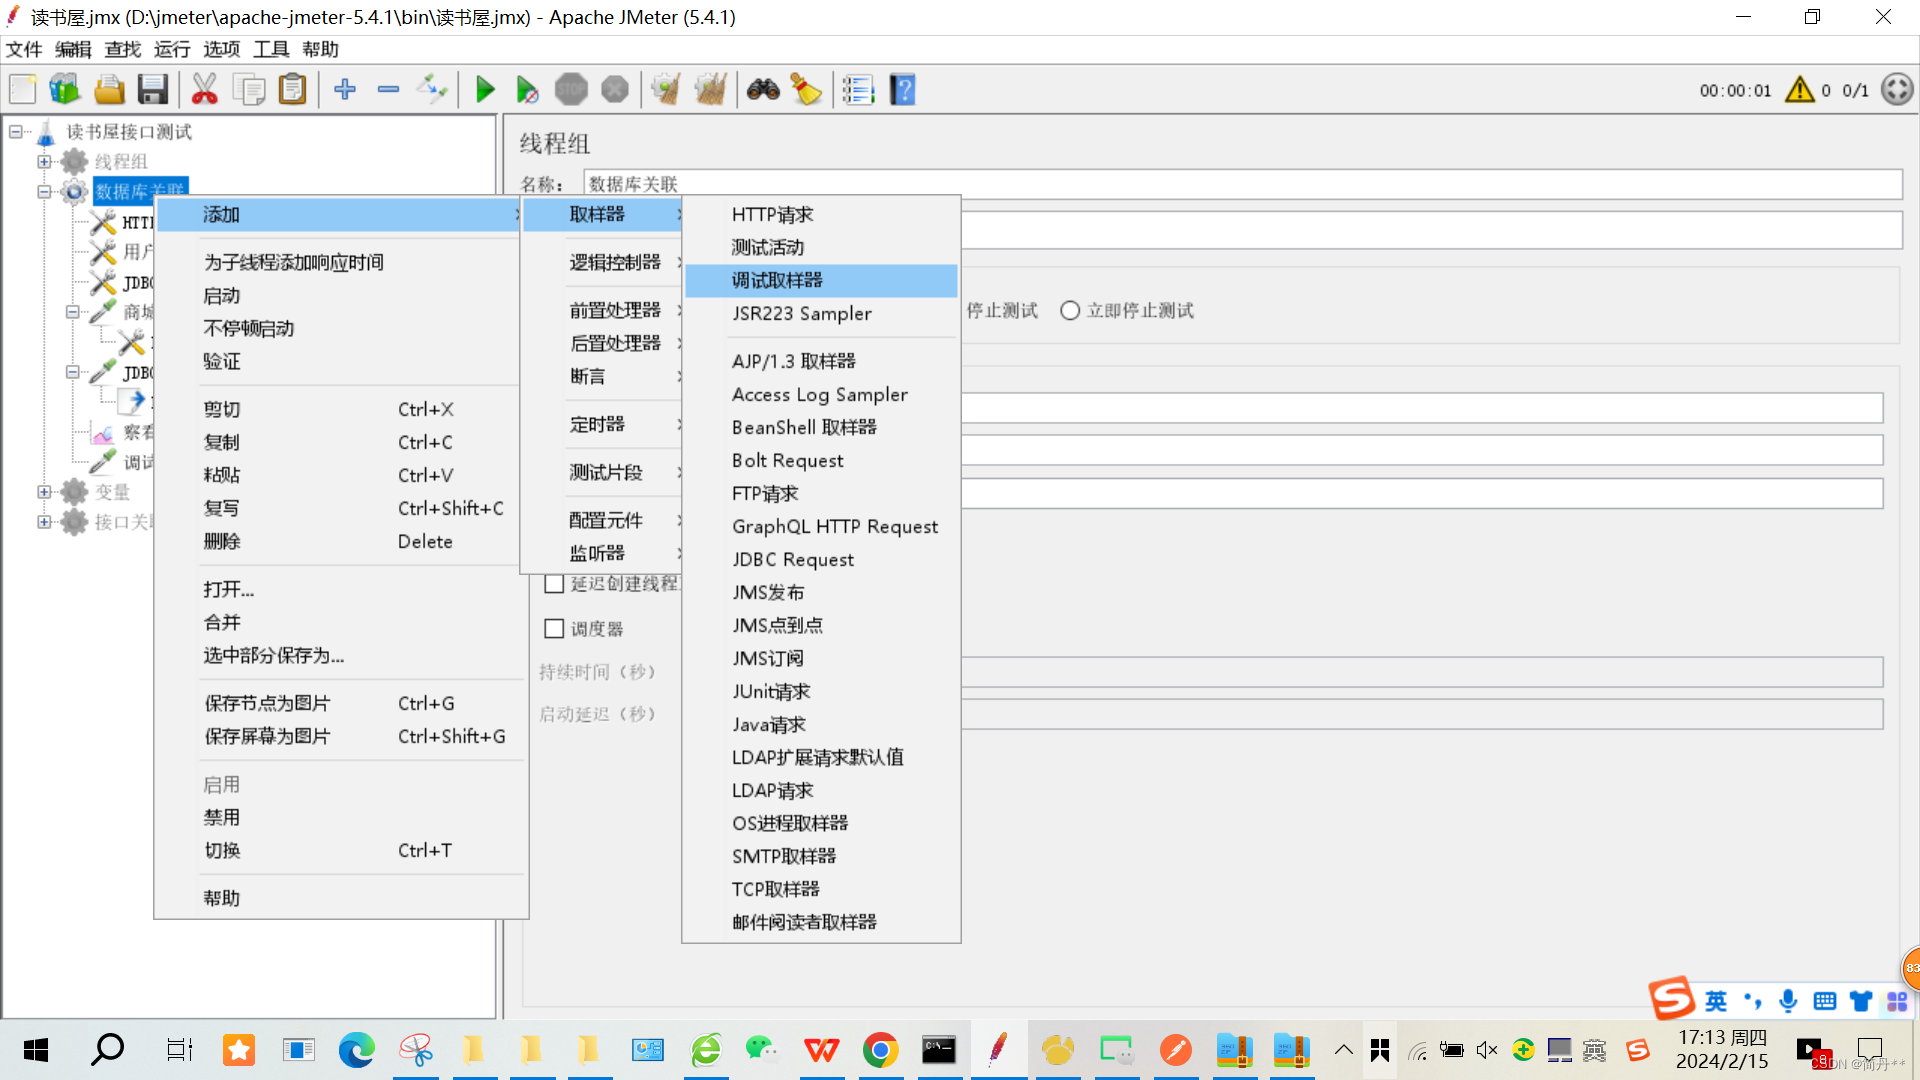Open Chrome from the taskbar
This screenshot has width=1920, height=1080.
coord(880,1050)
